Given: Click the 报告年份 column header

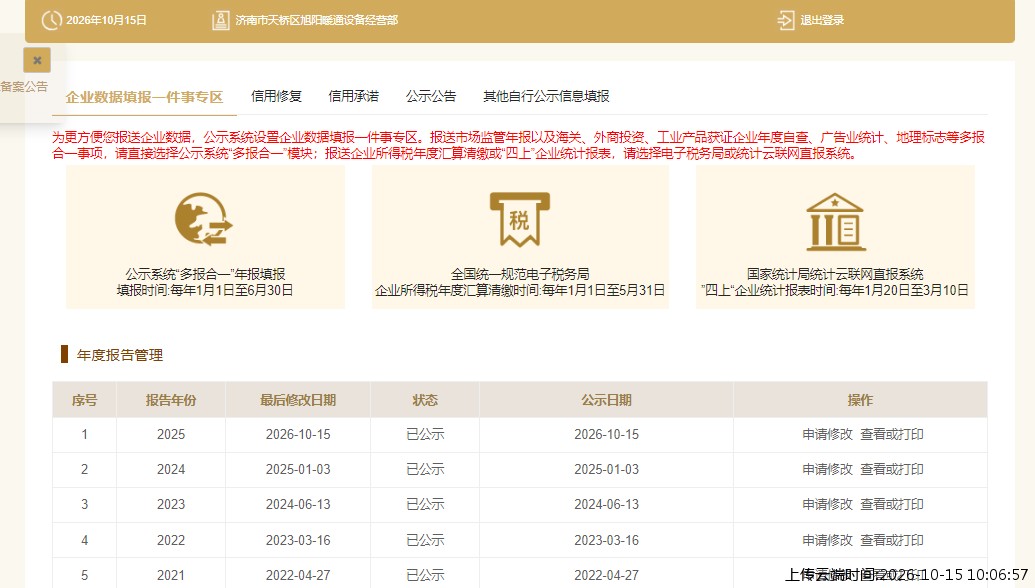Looking at the screenshot, I should pyautogui.click(x=171, y=400).
